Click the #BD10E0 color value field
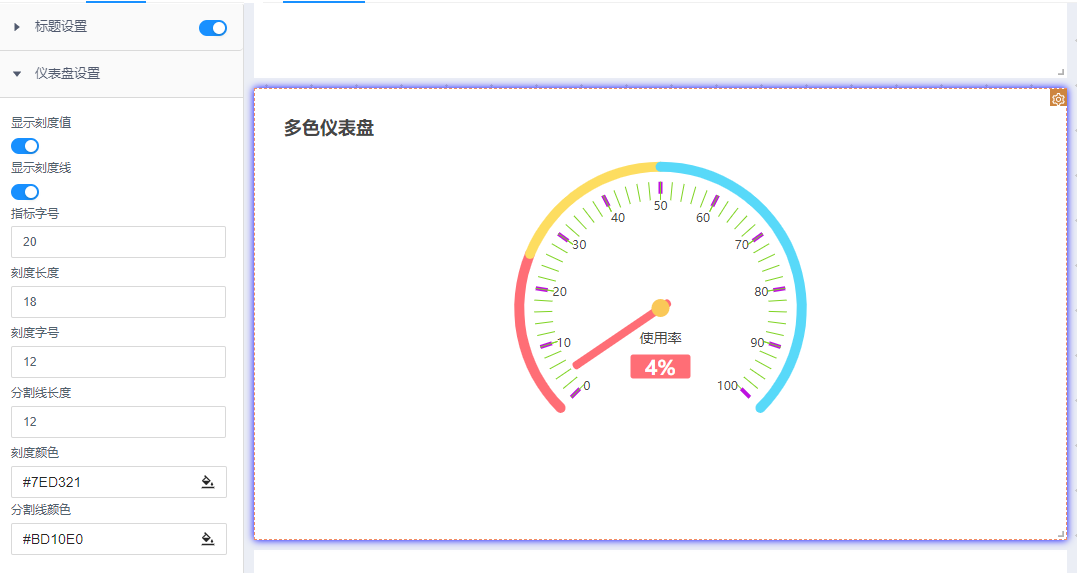Screen dimensions: 1077x573 119,539
